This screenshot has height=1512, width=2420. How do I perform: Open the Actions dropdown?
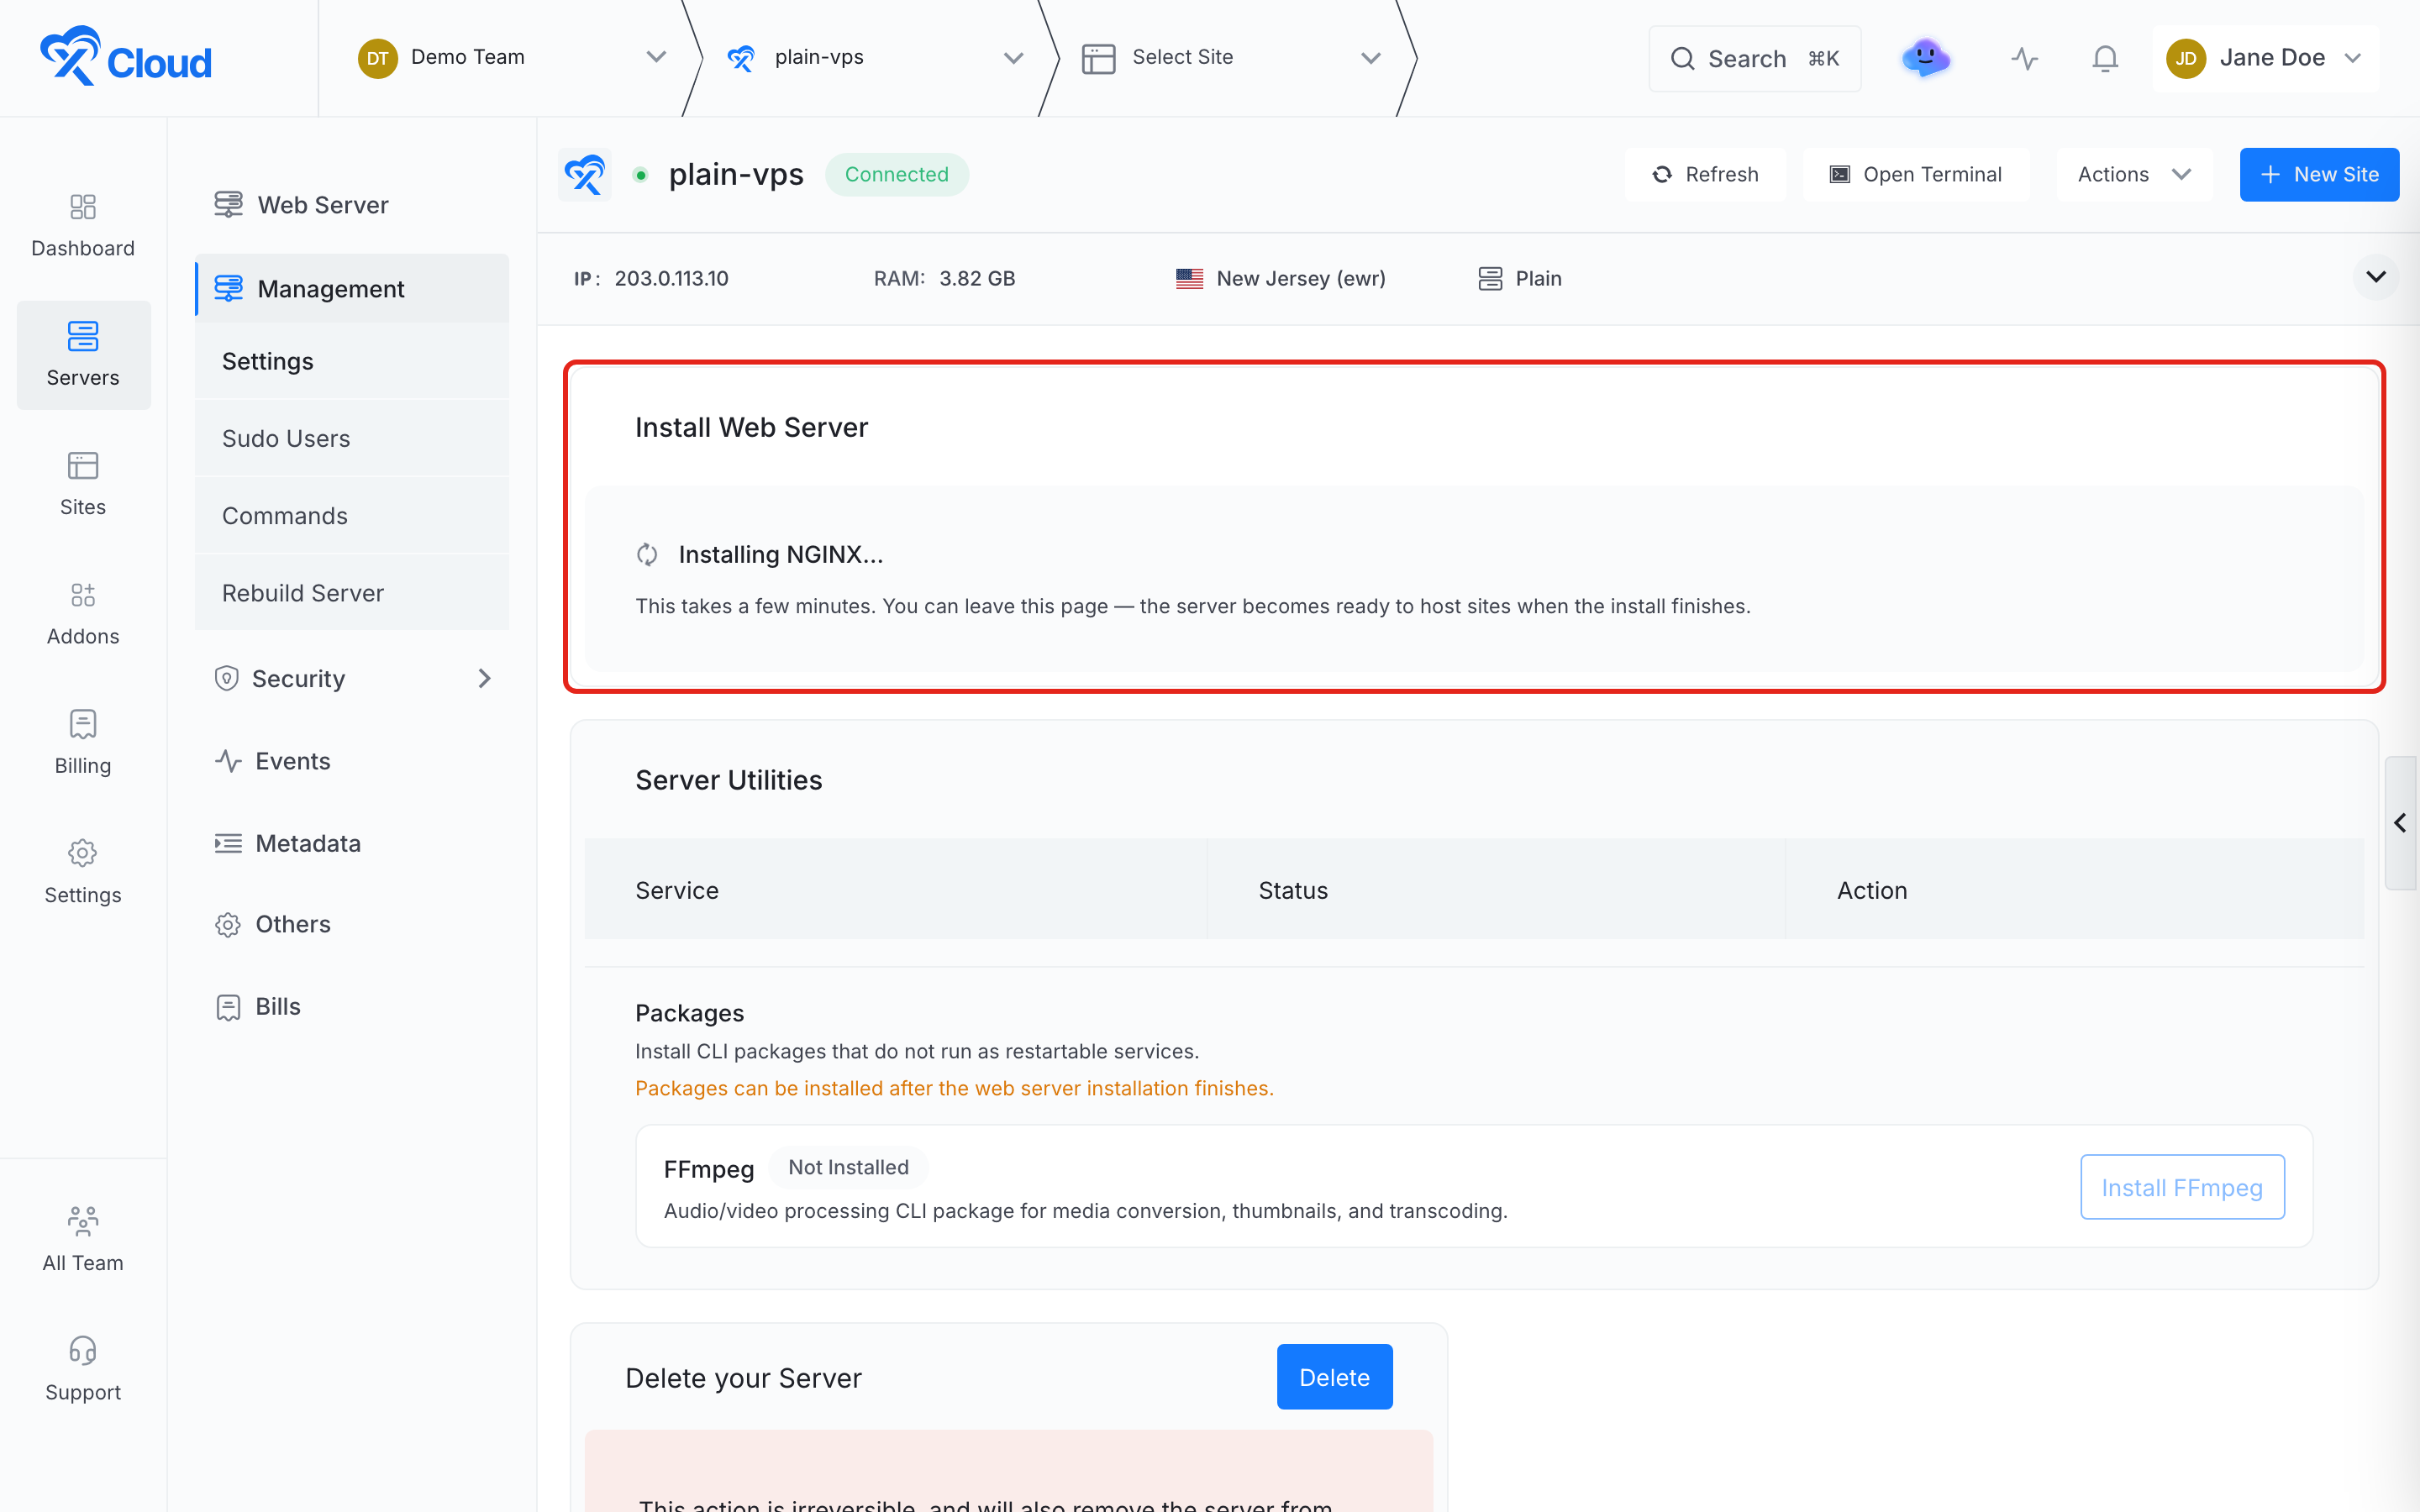[x=2133, y=174]
